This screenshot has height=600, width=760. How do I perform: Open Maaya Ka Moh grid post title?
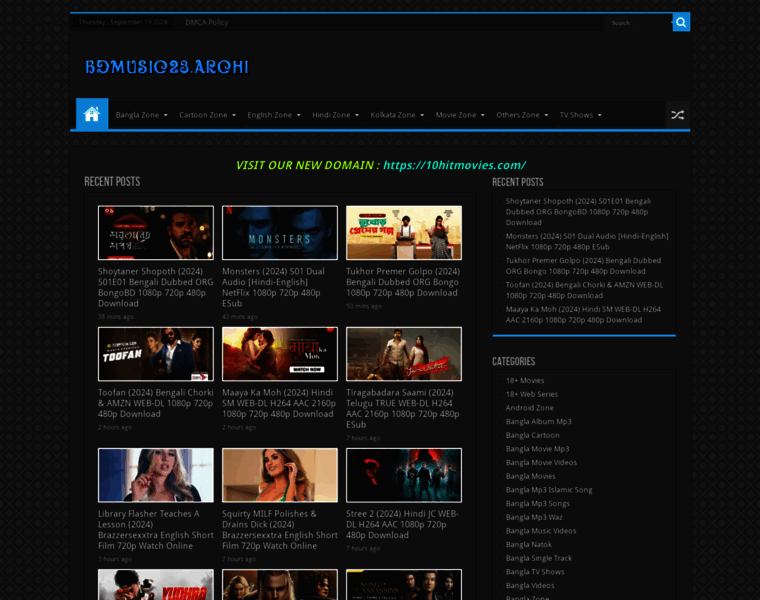pyautogui.click(x=279, y=403)
